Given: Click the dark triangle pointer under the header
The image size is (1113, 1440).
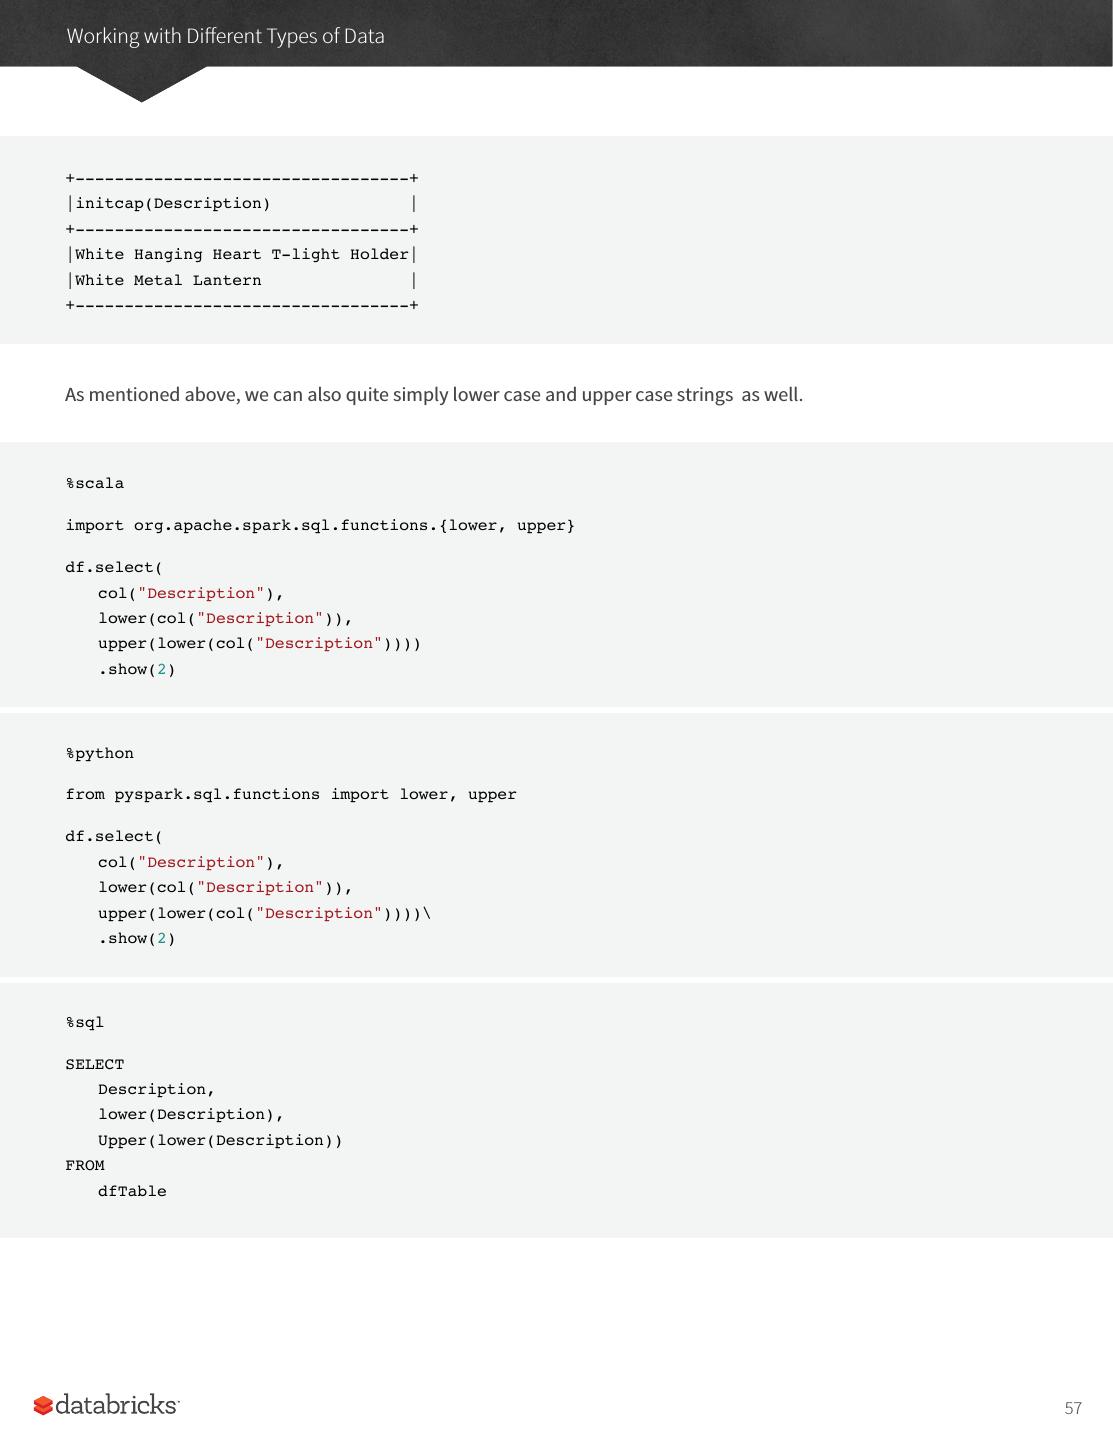Looking at the screenshot, I should (x=141, y=83).
